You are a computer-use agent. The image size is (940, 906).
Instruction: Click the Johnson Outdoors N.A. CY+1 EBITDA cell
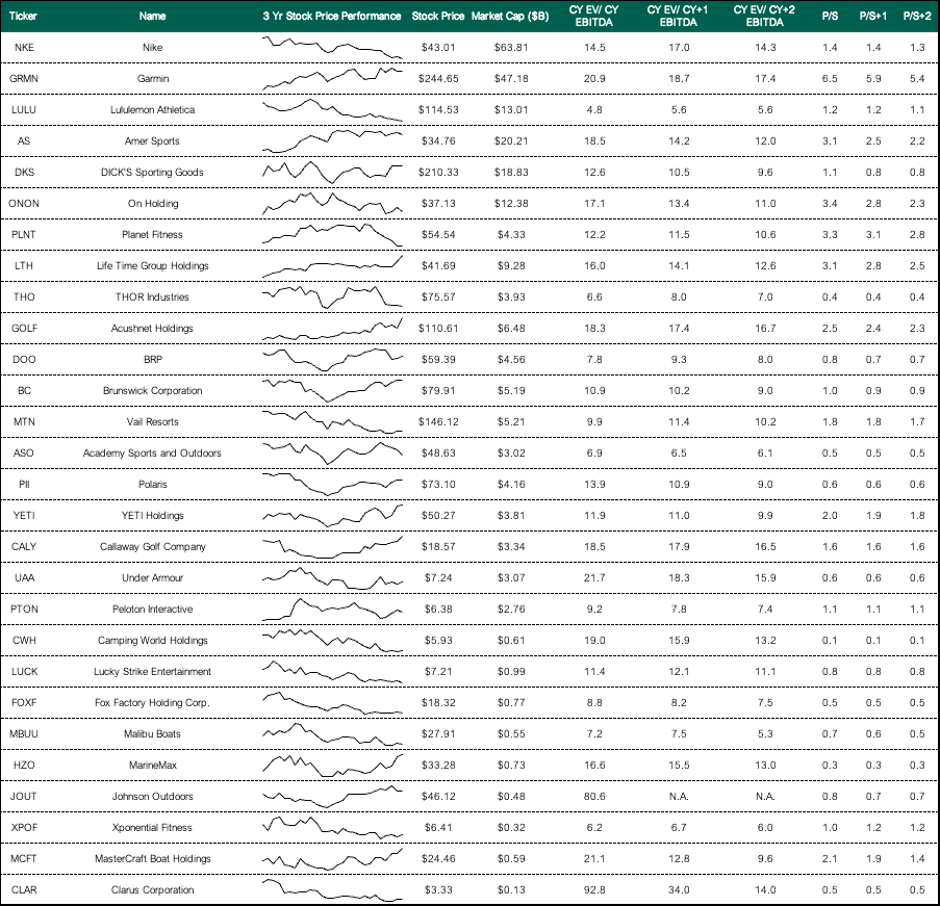point(679,796)
